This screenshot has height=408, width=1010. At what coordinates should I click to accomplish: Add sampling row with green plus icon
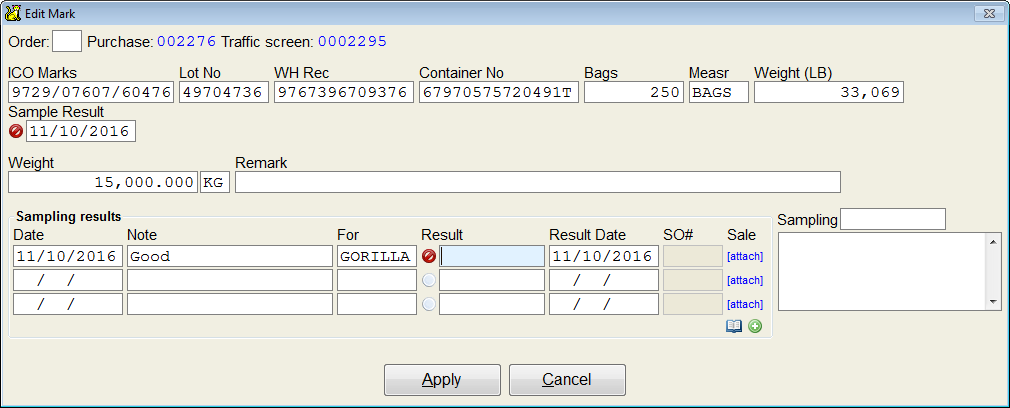tap(755, 327)
